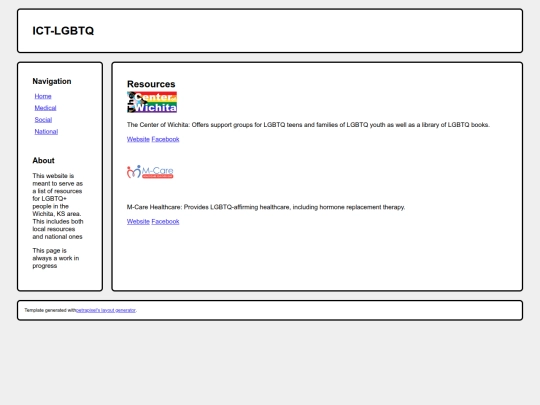This screenshot has height=405, width=540.
Task: Click the 'This website is meant to serve' paragraph
Action: pyautogui.click(x=58, y=206)
